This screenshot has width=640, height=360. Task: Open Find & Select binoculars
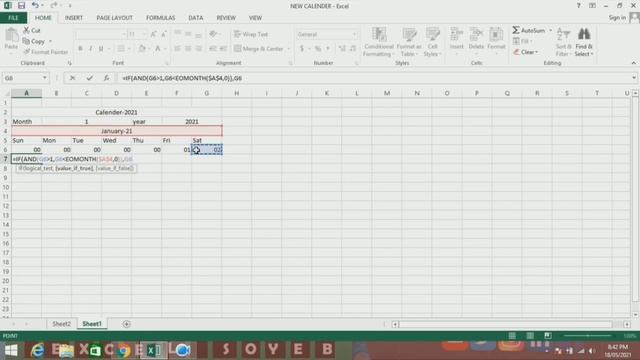(584, 42)
